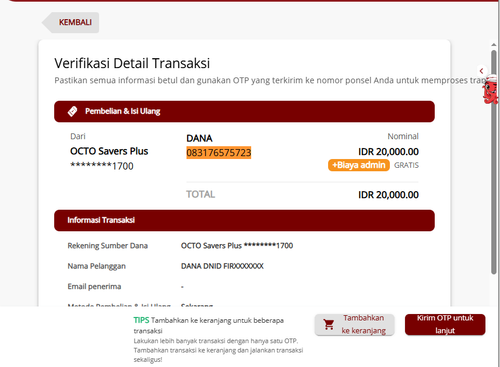Click customer name DANA DNID FIRXXXXXXX
Image resolution: width=500 pixels, height=367 pixels.
point(222,266)
